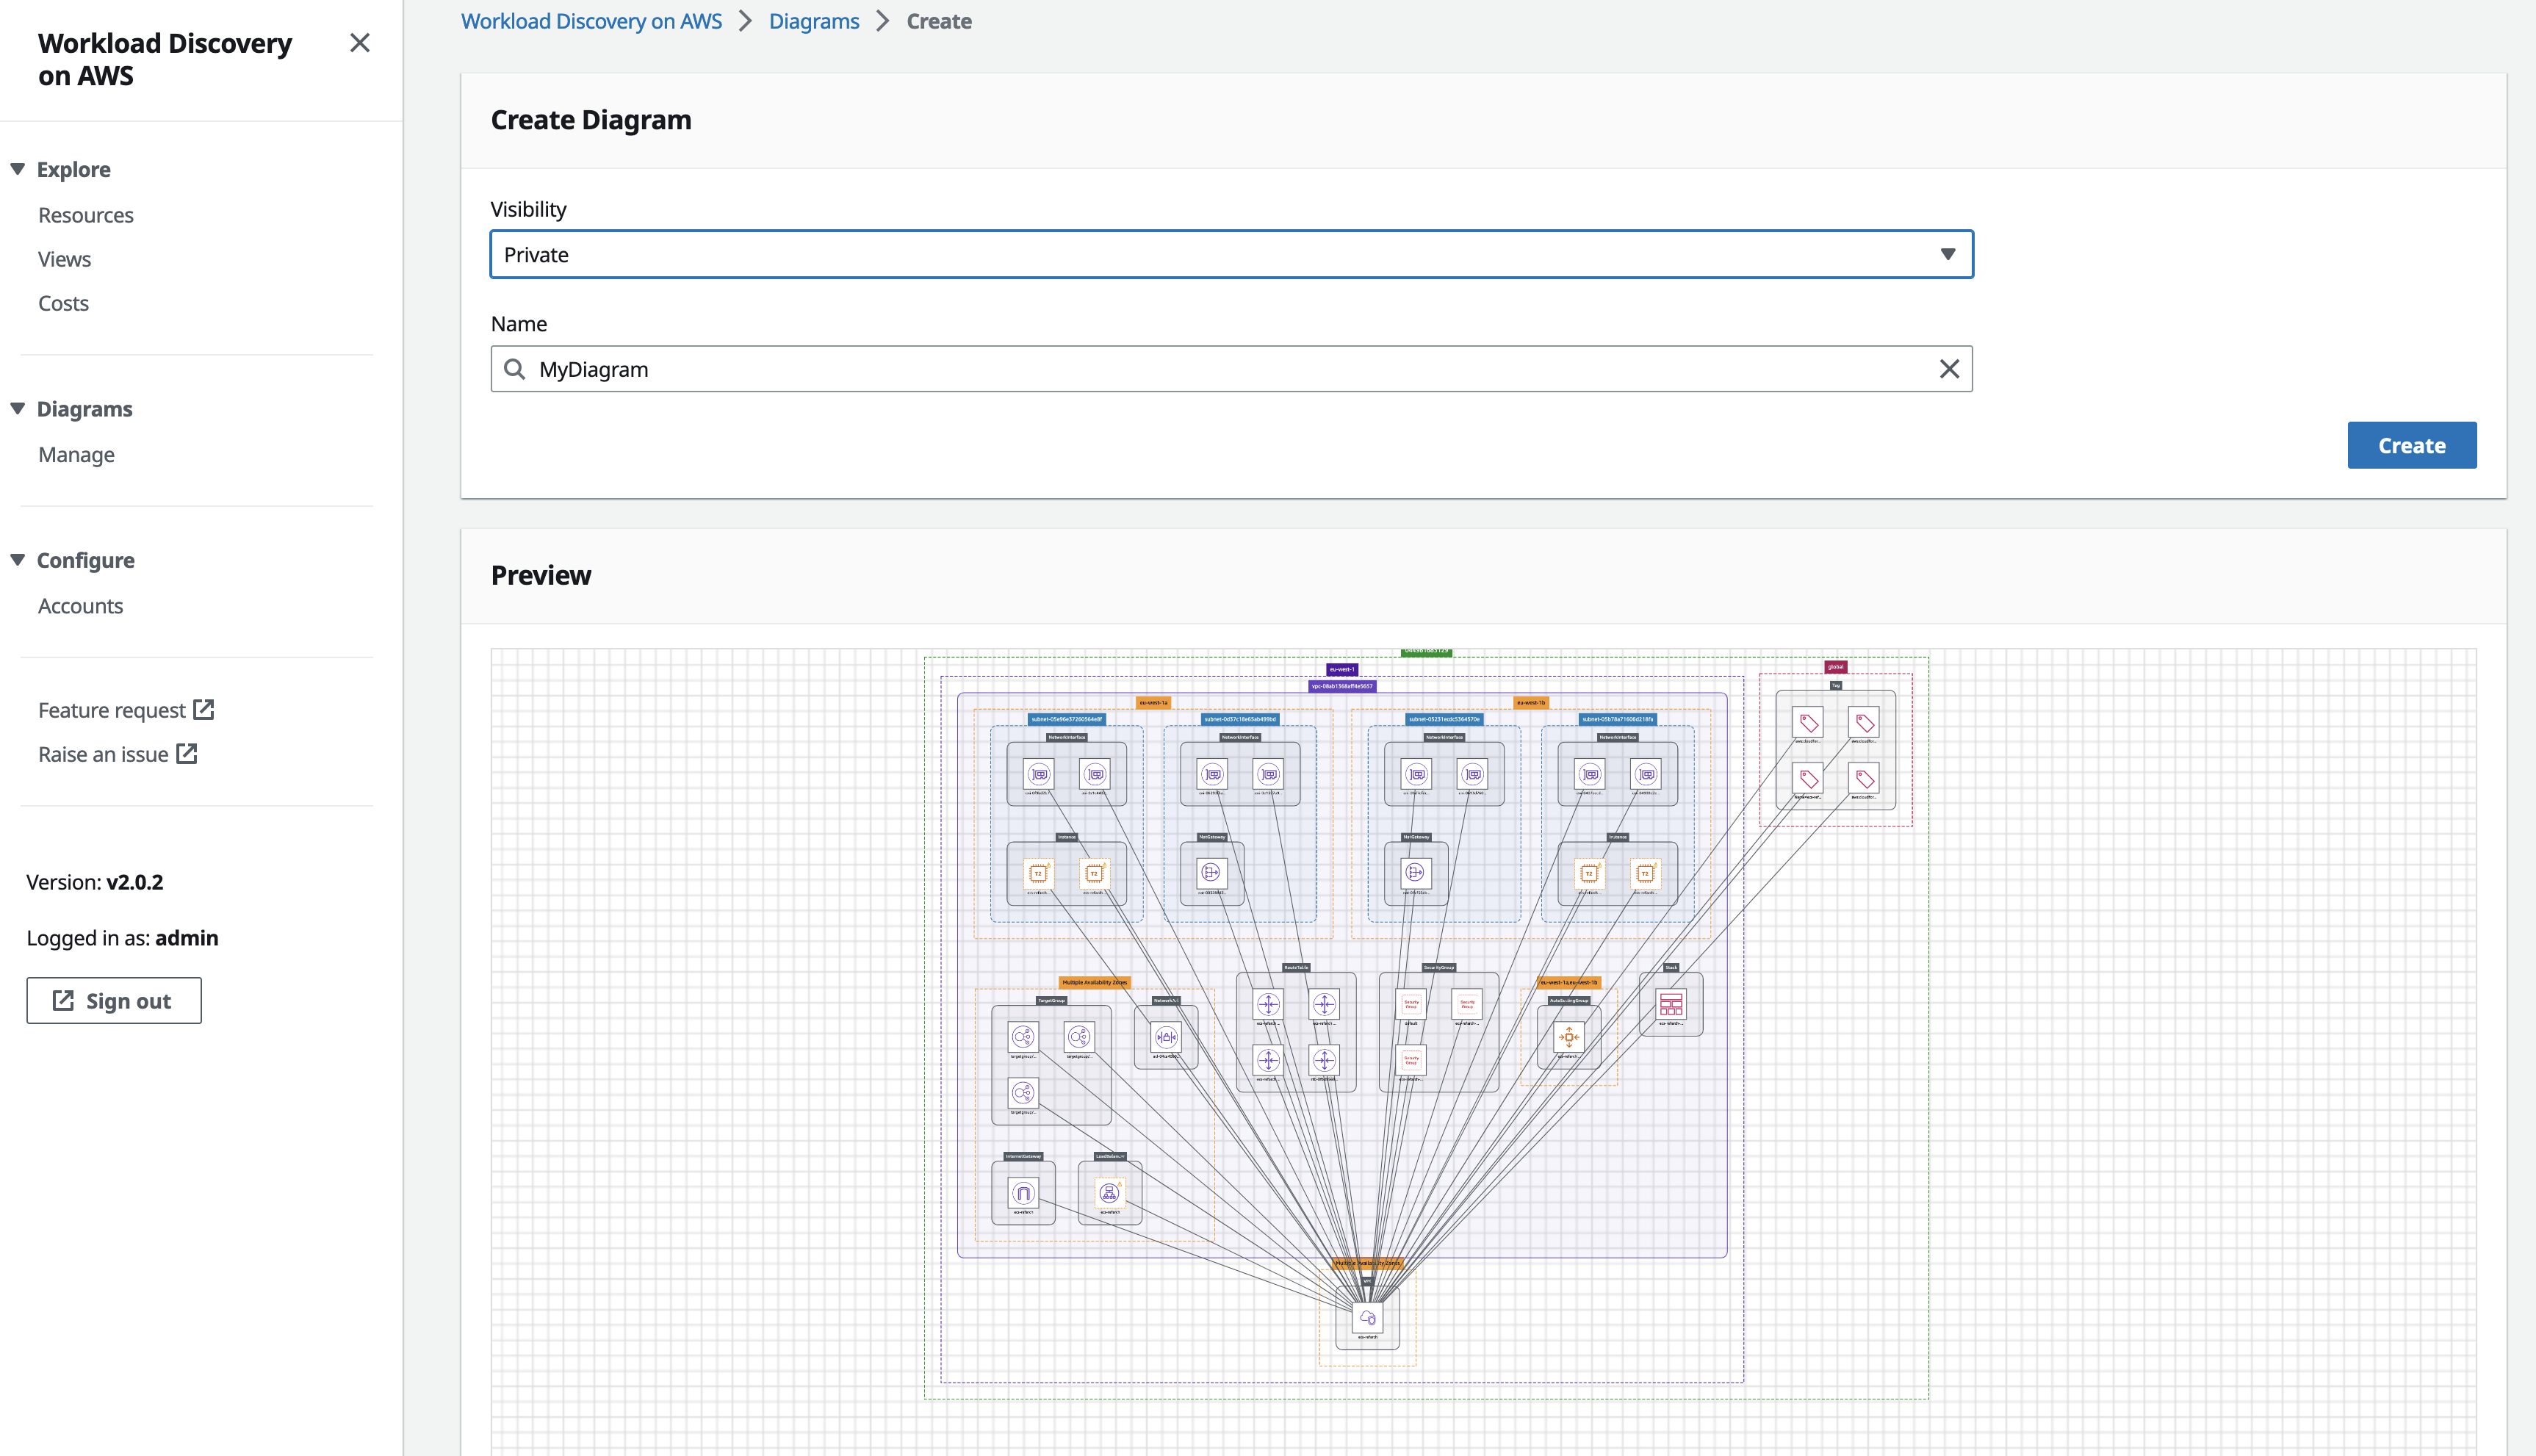Clear the MyDiagram name field with the X
Viewport: 2536px width, 1456px height.
1949,369
